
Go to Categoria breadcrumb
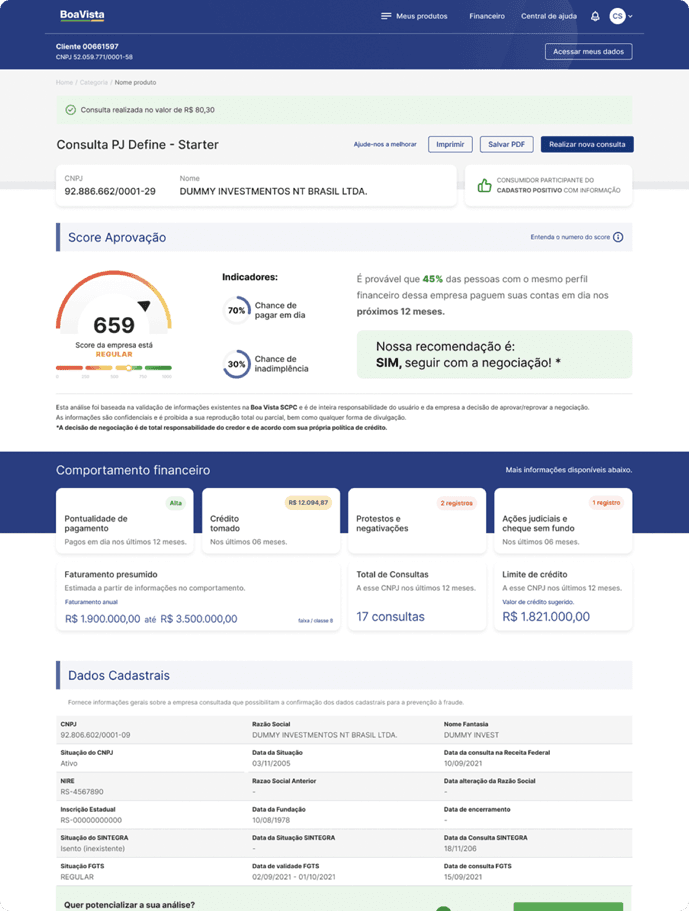(94, 83)
